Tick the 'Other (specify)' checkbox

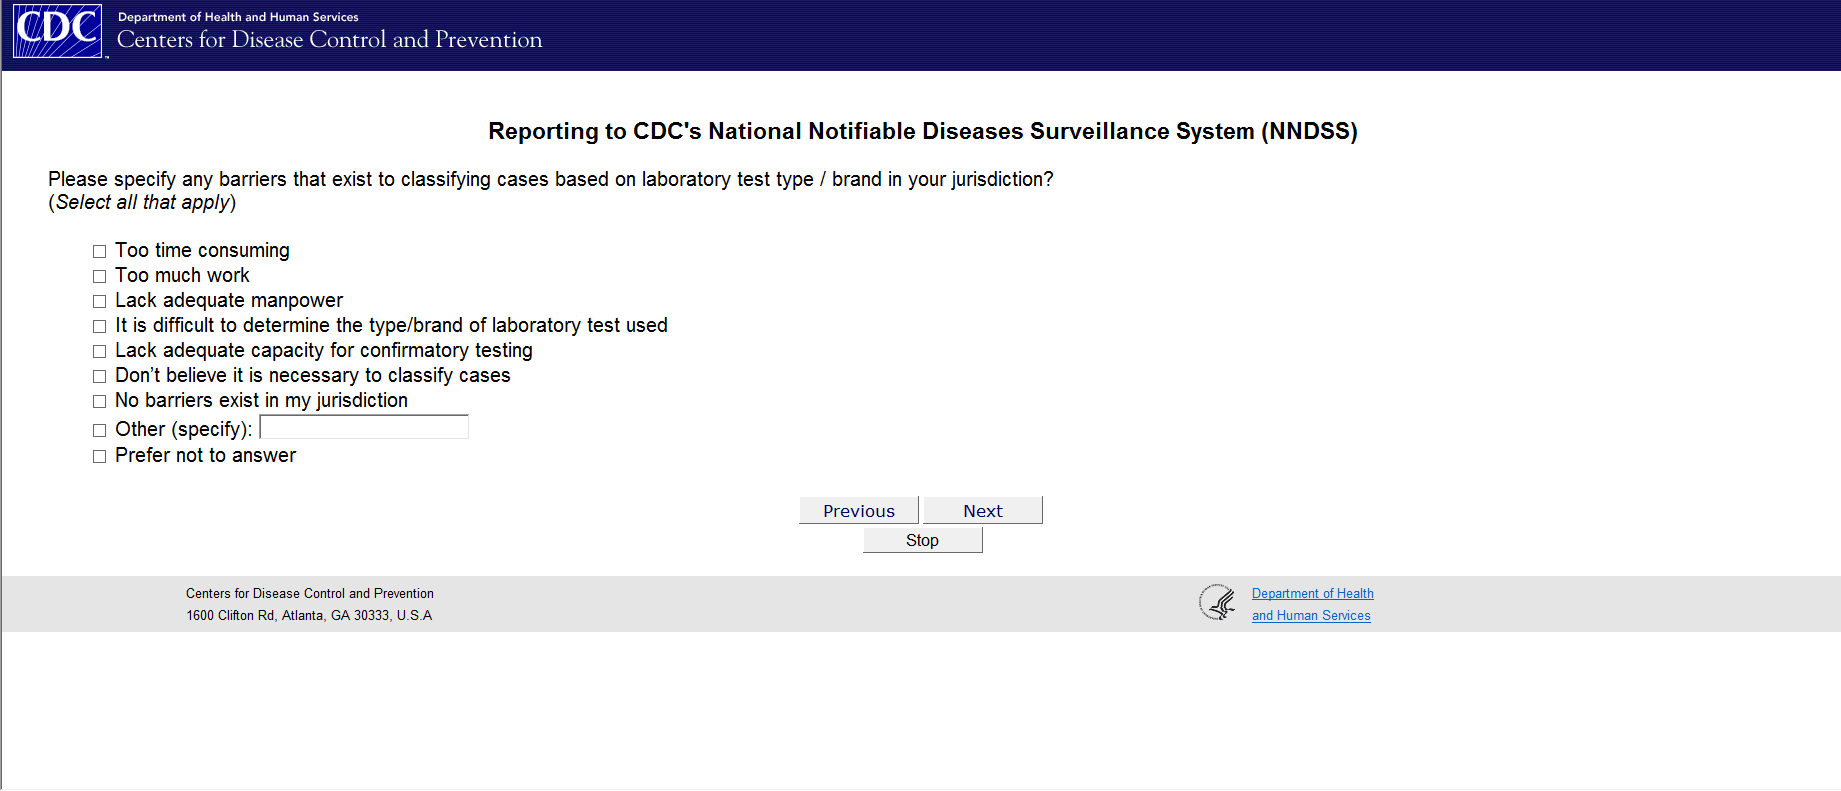(x=99, y=430)
